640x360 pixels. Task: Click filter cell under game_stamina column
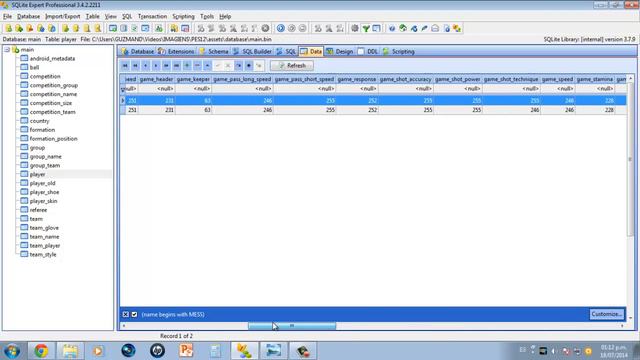[x=595, y=89]
